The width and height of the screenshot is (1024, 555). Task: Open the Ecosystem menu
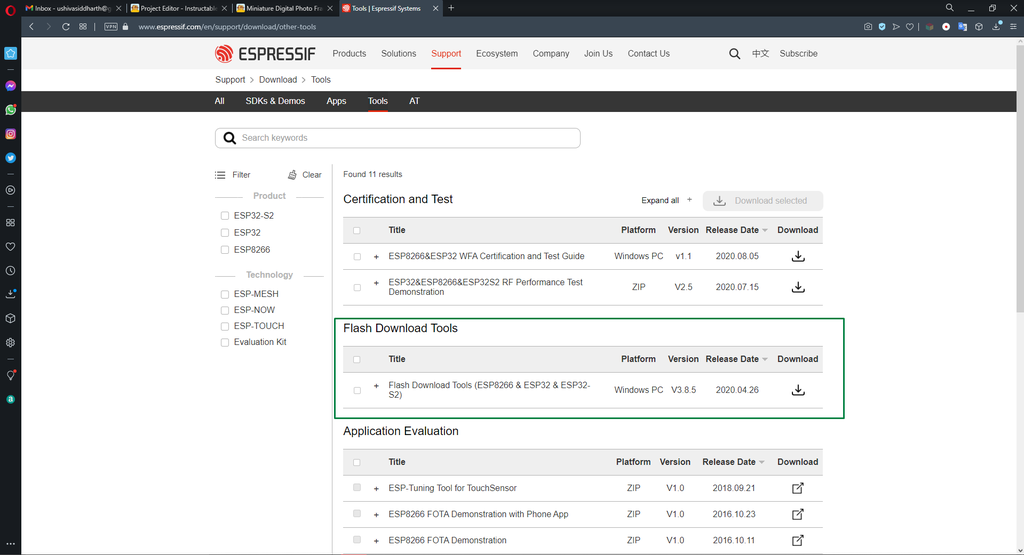click(x=496, y=54)
